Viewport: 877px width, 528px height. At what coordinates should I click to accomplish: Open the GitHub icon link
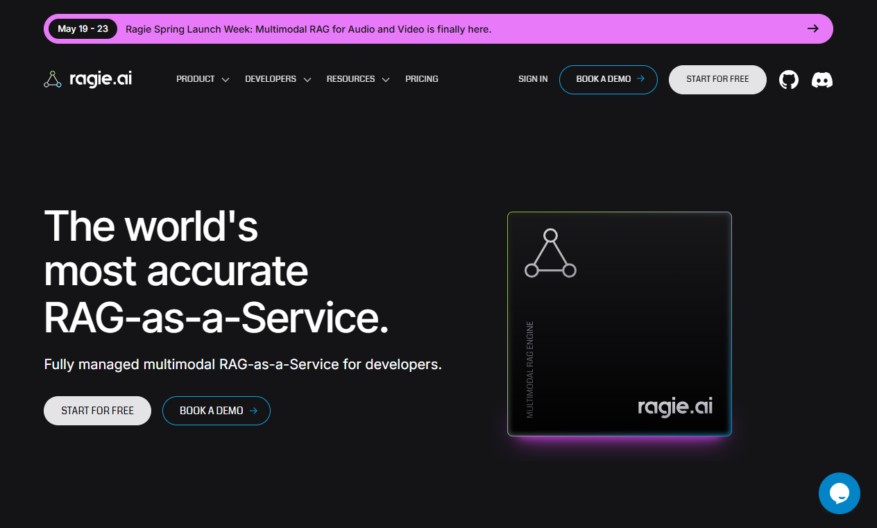click(x=789, y=80)
